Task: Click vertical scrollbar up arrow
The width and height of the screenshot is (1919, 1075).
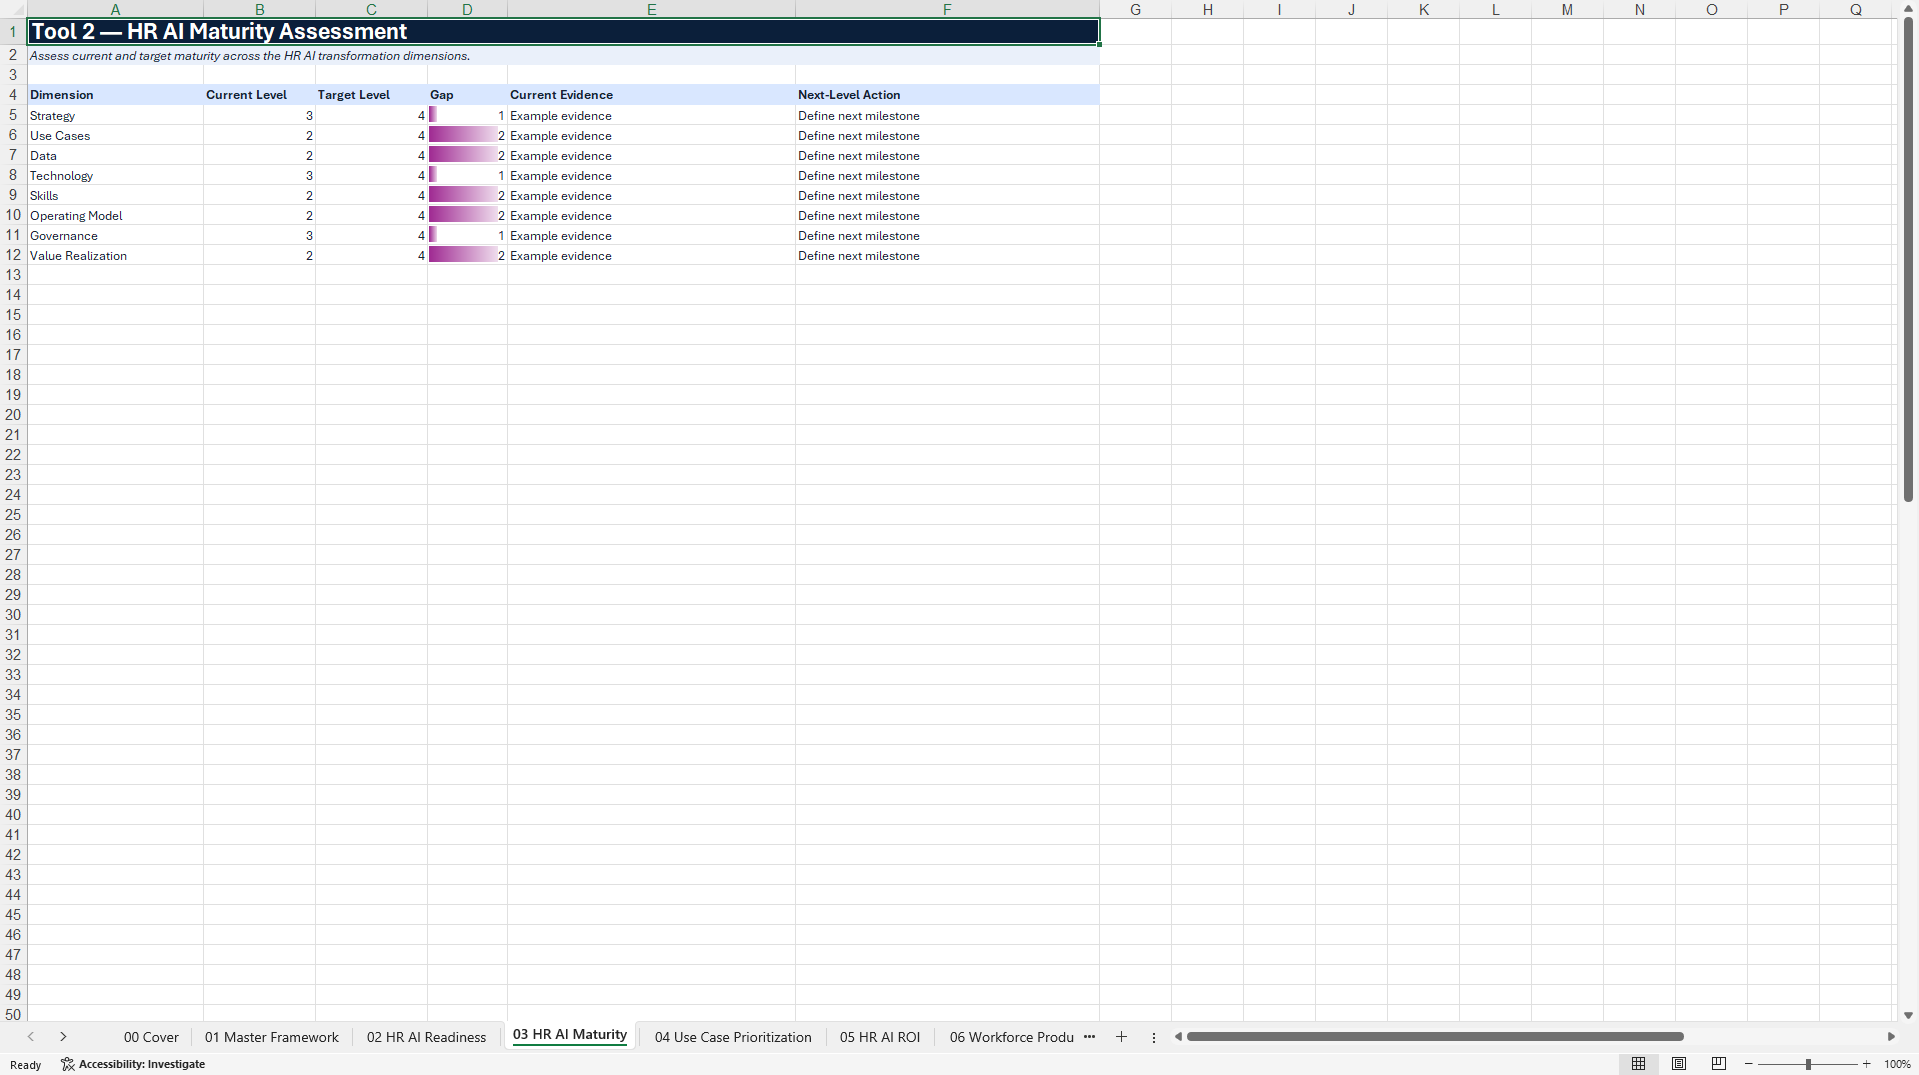Action: coord(1908,9)
